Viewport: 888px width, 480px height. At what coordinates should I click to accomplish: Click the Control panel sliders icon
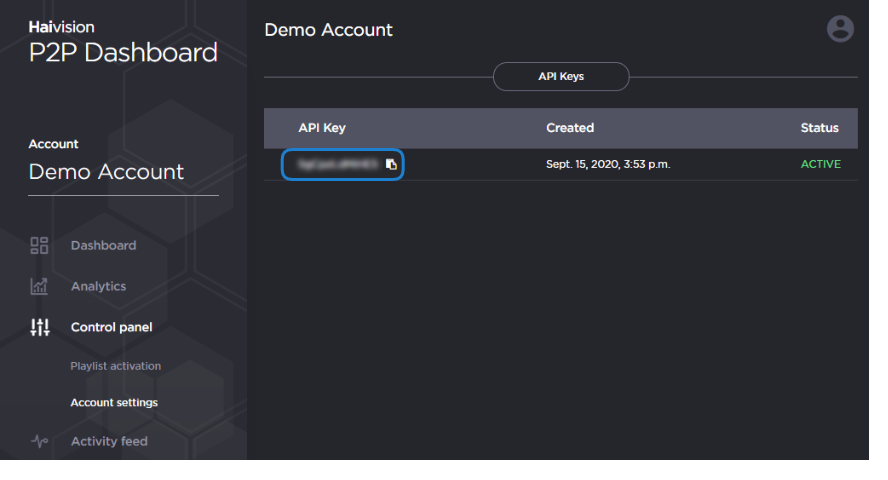point(39,327)
